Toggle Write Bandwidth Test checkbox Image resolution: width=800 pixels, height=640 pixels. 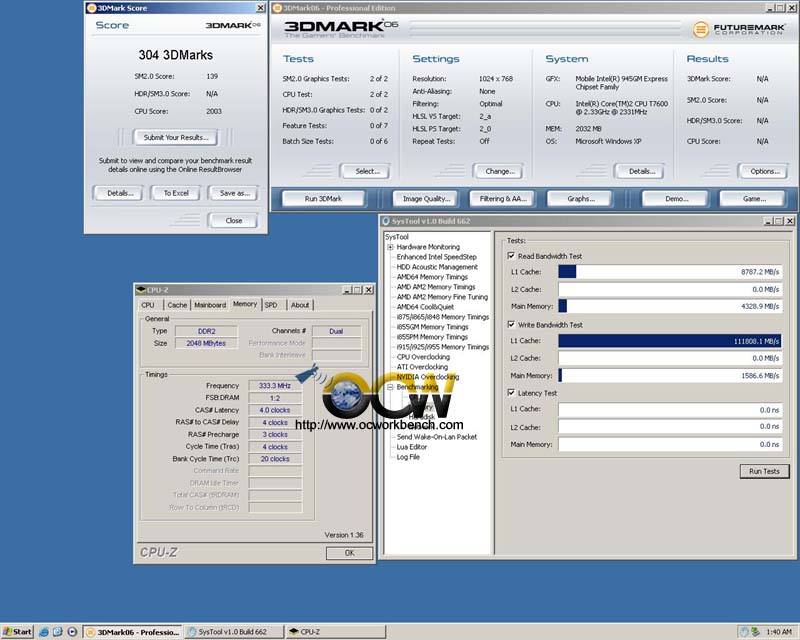click(x=511, y=324)
